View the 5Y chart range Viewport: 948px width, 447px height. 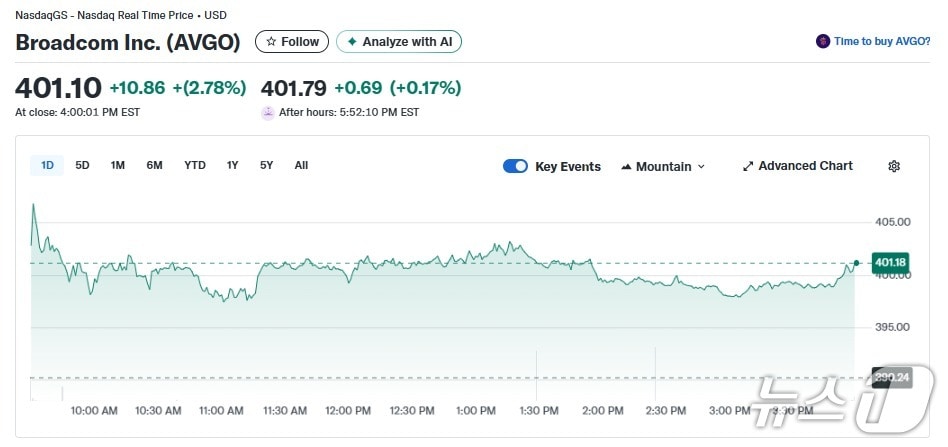coord(267,165)
